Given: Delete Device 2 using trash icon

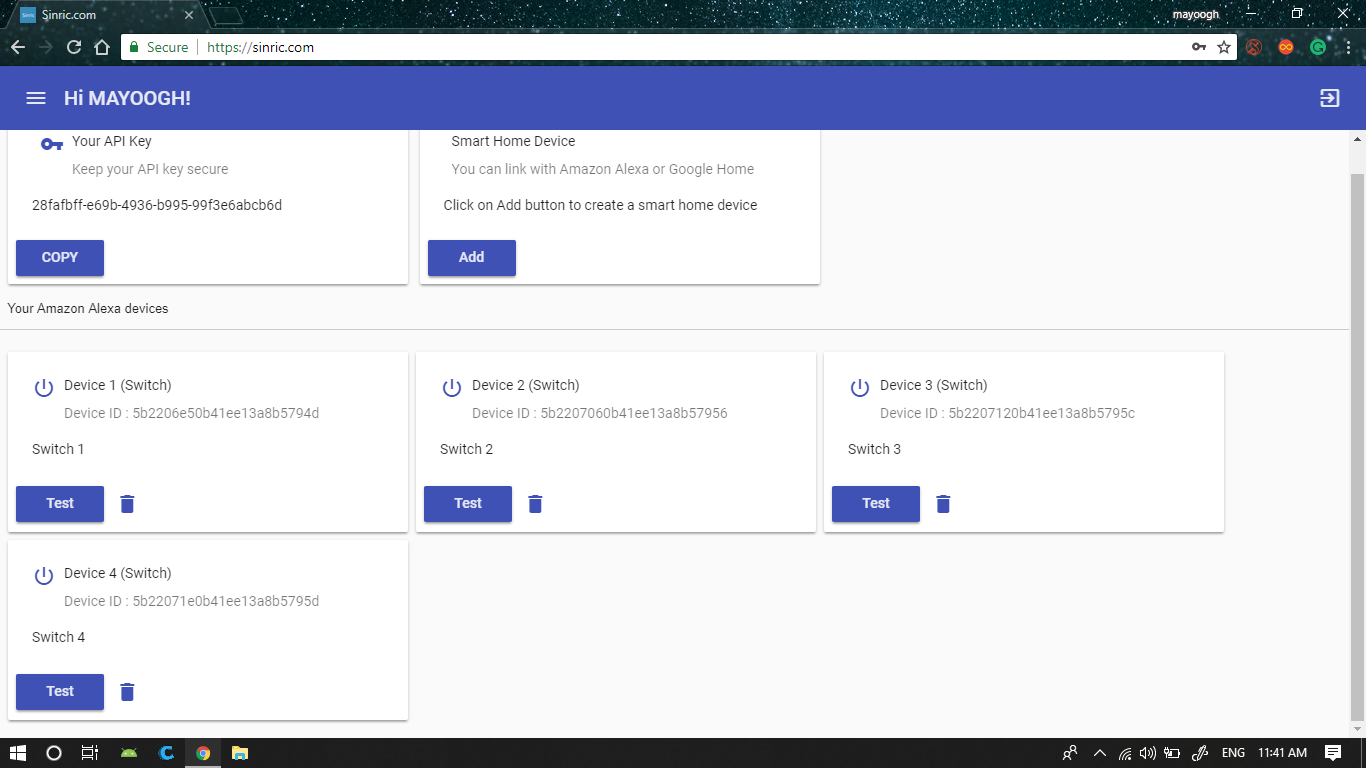Looking at the screenshot, I should click(535, 504).
